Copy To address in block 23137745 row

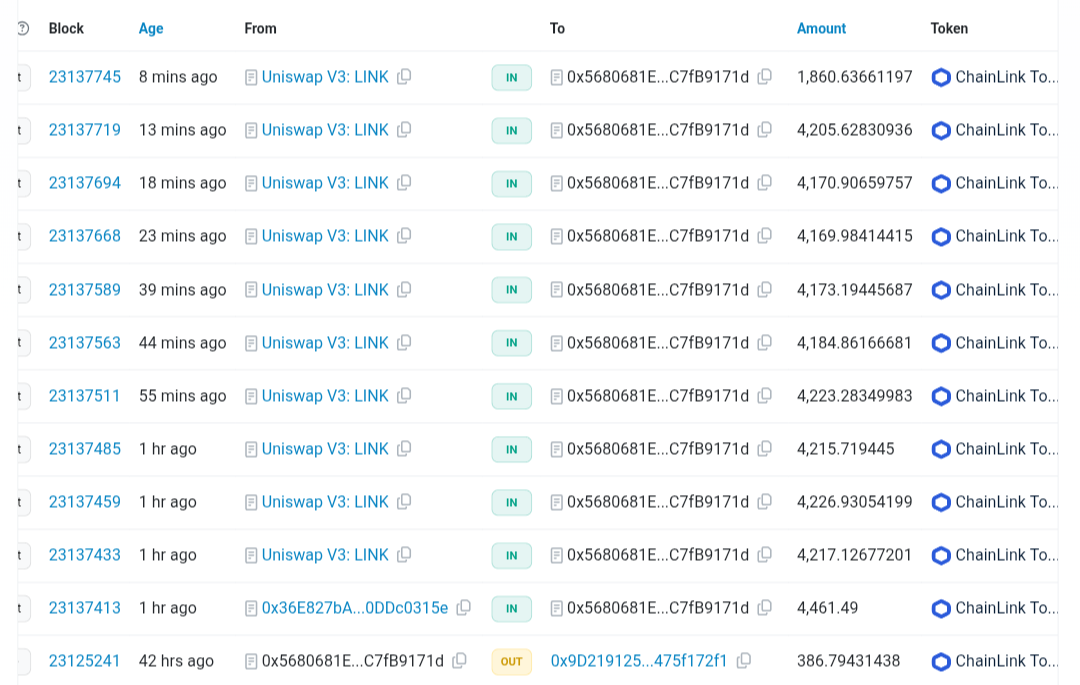[765, 76]
